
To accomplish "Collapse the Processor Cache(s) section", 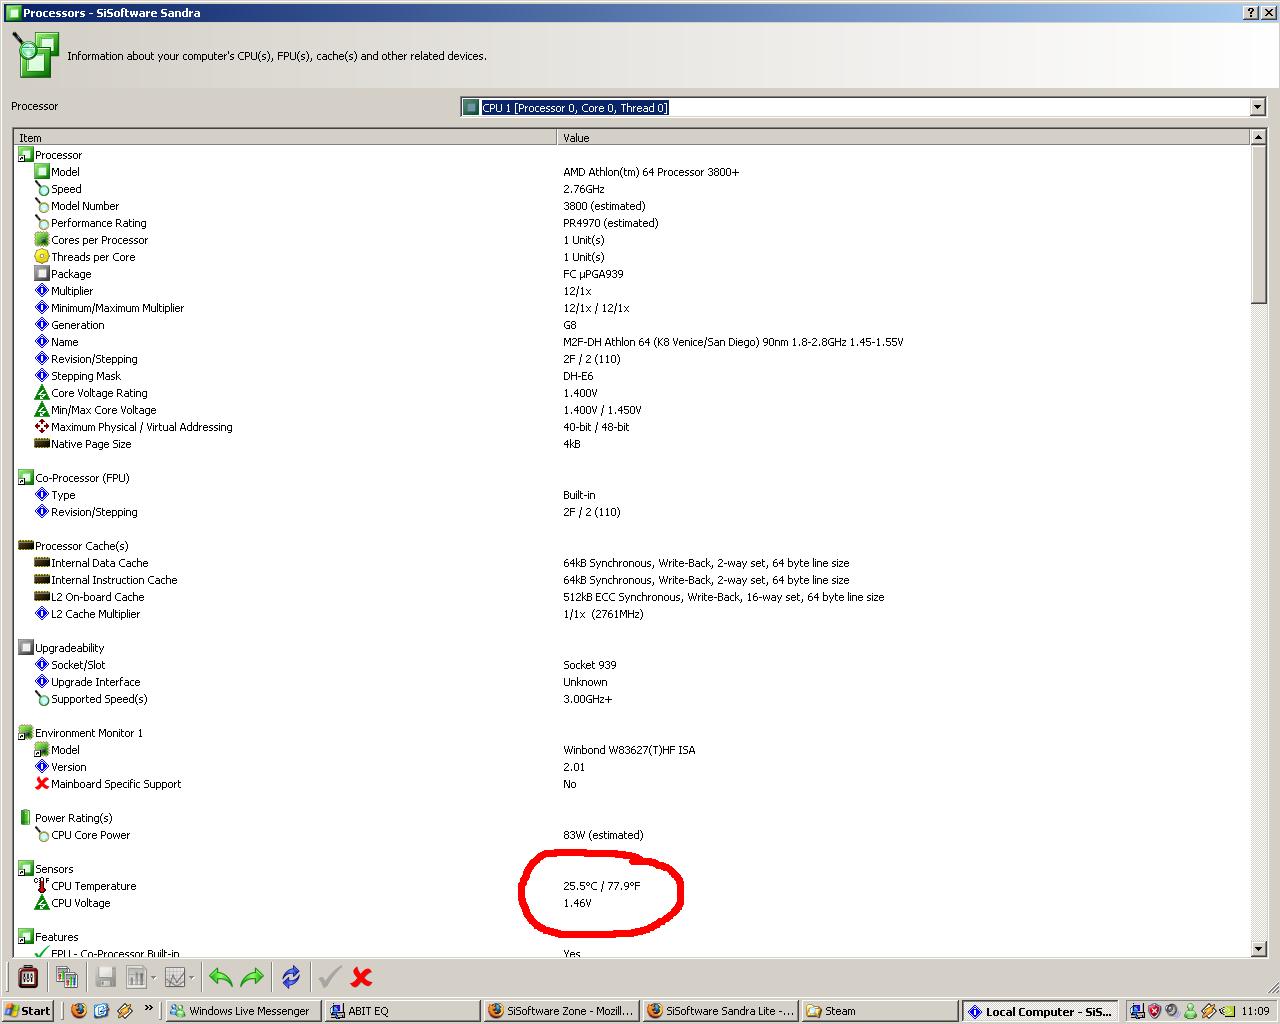I will pos(26,546).
